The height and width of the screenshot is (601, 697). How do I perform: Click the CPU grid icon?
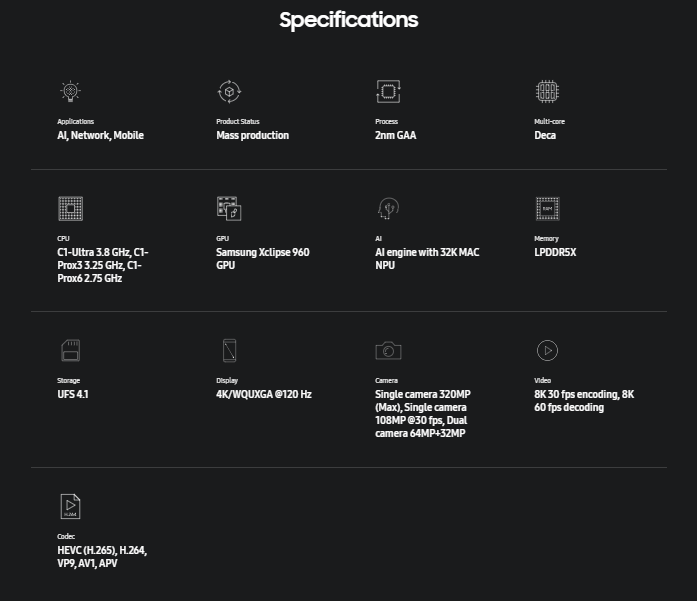click(70, 208)
